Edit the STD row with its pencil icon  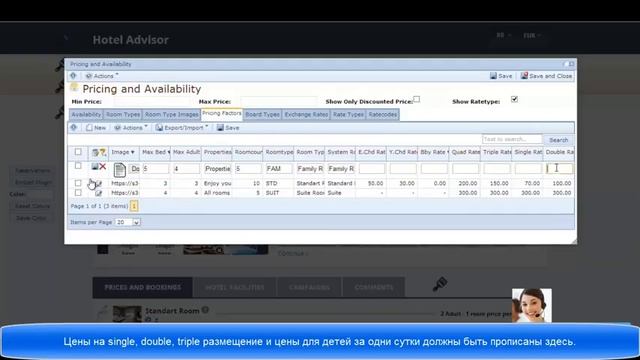coord(98,183)
